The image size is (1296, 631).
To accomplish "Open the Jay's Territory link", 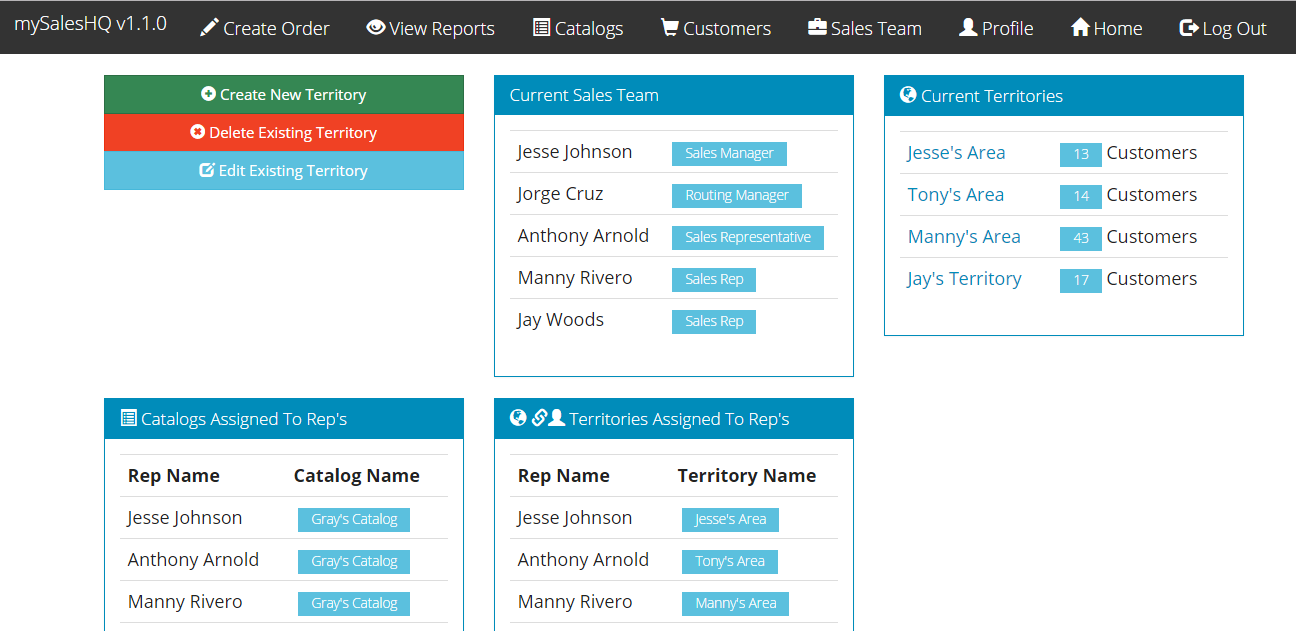I will tap(964, 279).
